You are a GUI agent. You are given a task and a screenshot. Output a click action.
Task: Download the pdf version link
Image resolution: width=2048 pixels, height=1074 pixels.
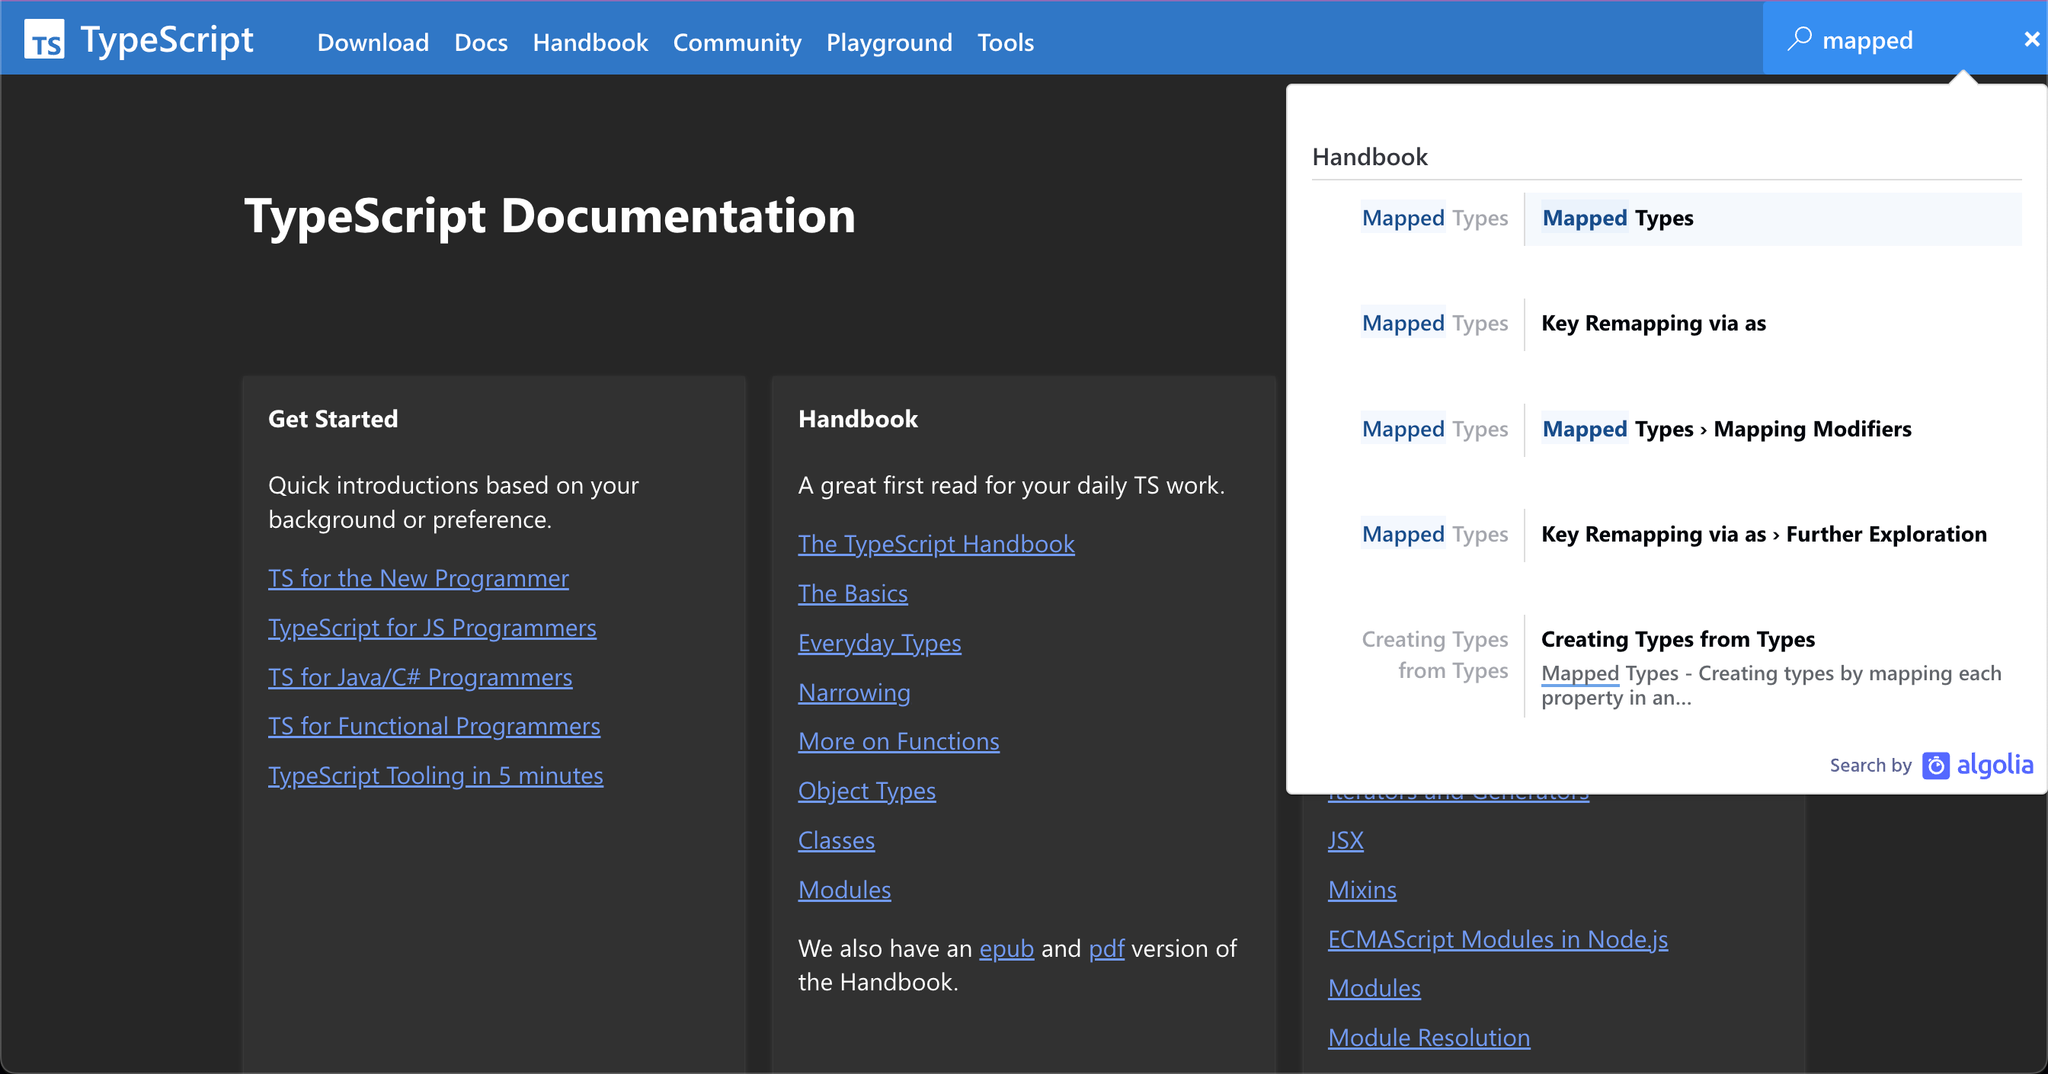1106,949
